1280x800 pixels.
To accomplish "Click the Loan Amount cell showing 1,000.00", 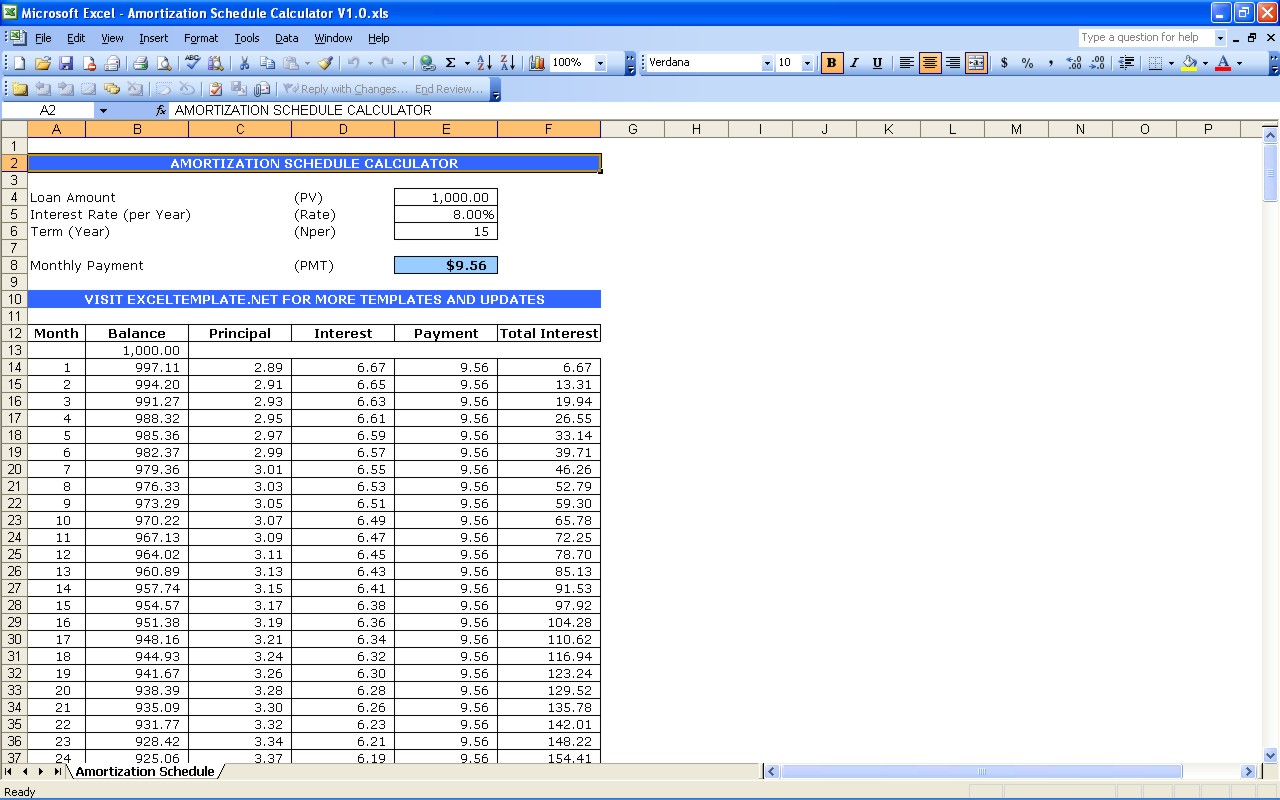I will click(x=446, y=197).
